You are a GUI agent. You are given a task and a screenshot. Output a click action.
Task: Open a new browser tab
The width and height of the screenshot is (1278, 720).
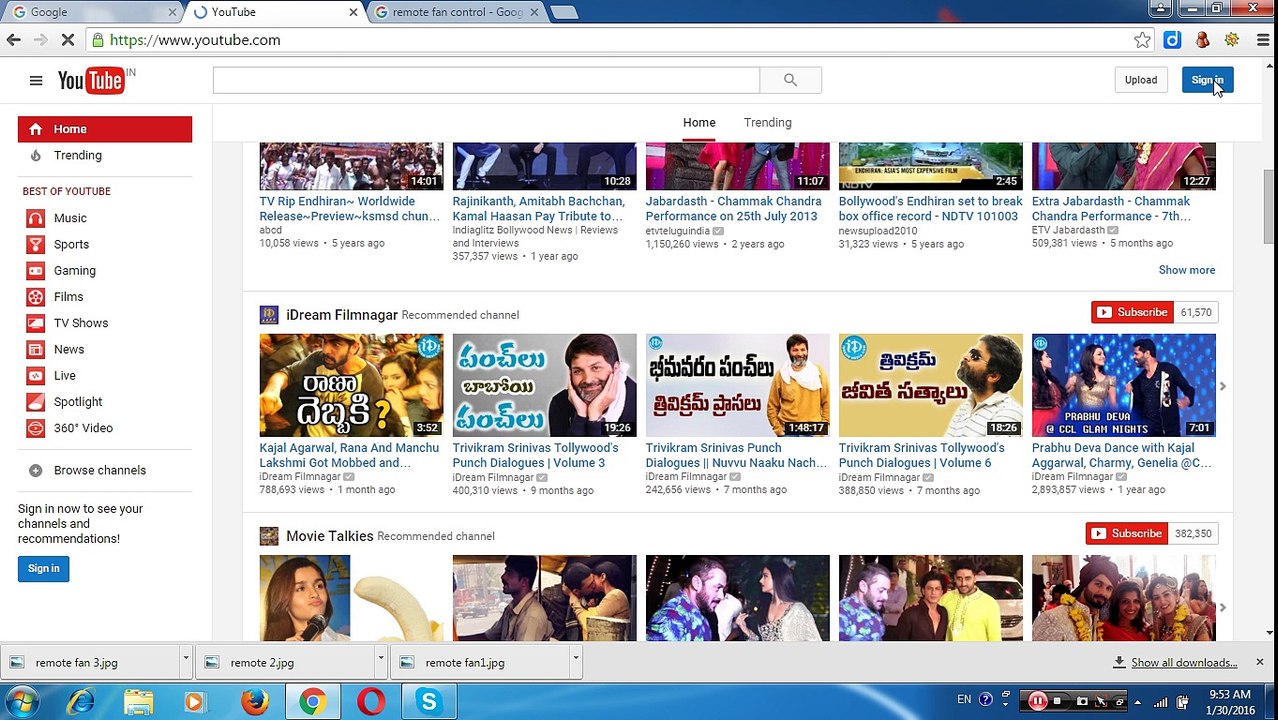pos(563,12)
